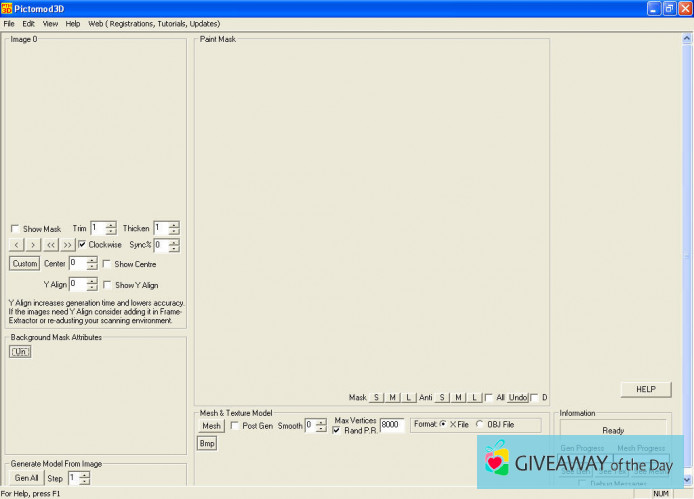Click the previous image '<' arrow button
The height and width of the screenshot is (499, 694).
point(17,245)
